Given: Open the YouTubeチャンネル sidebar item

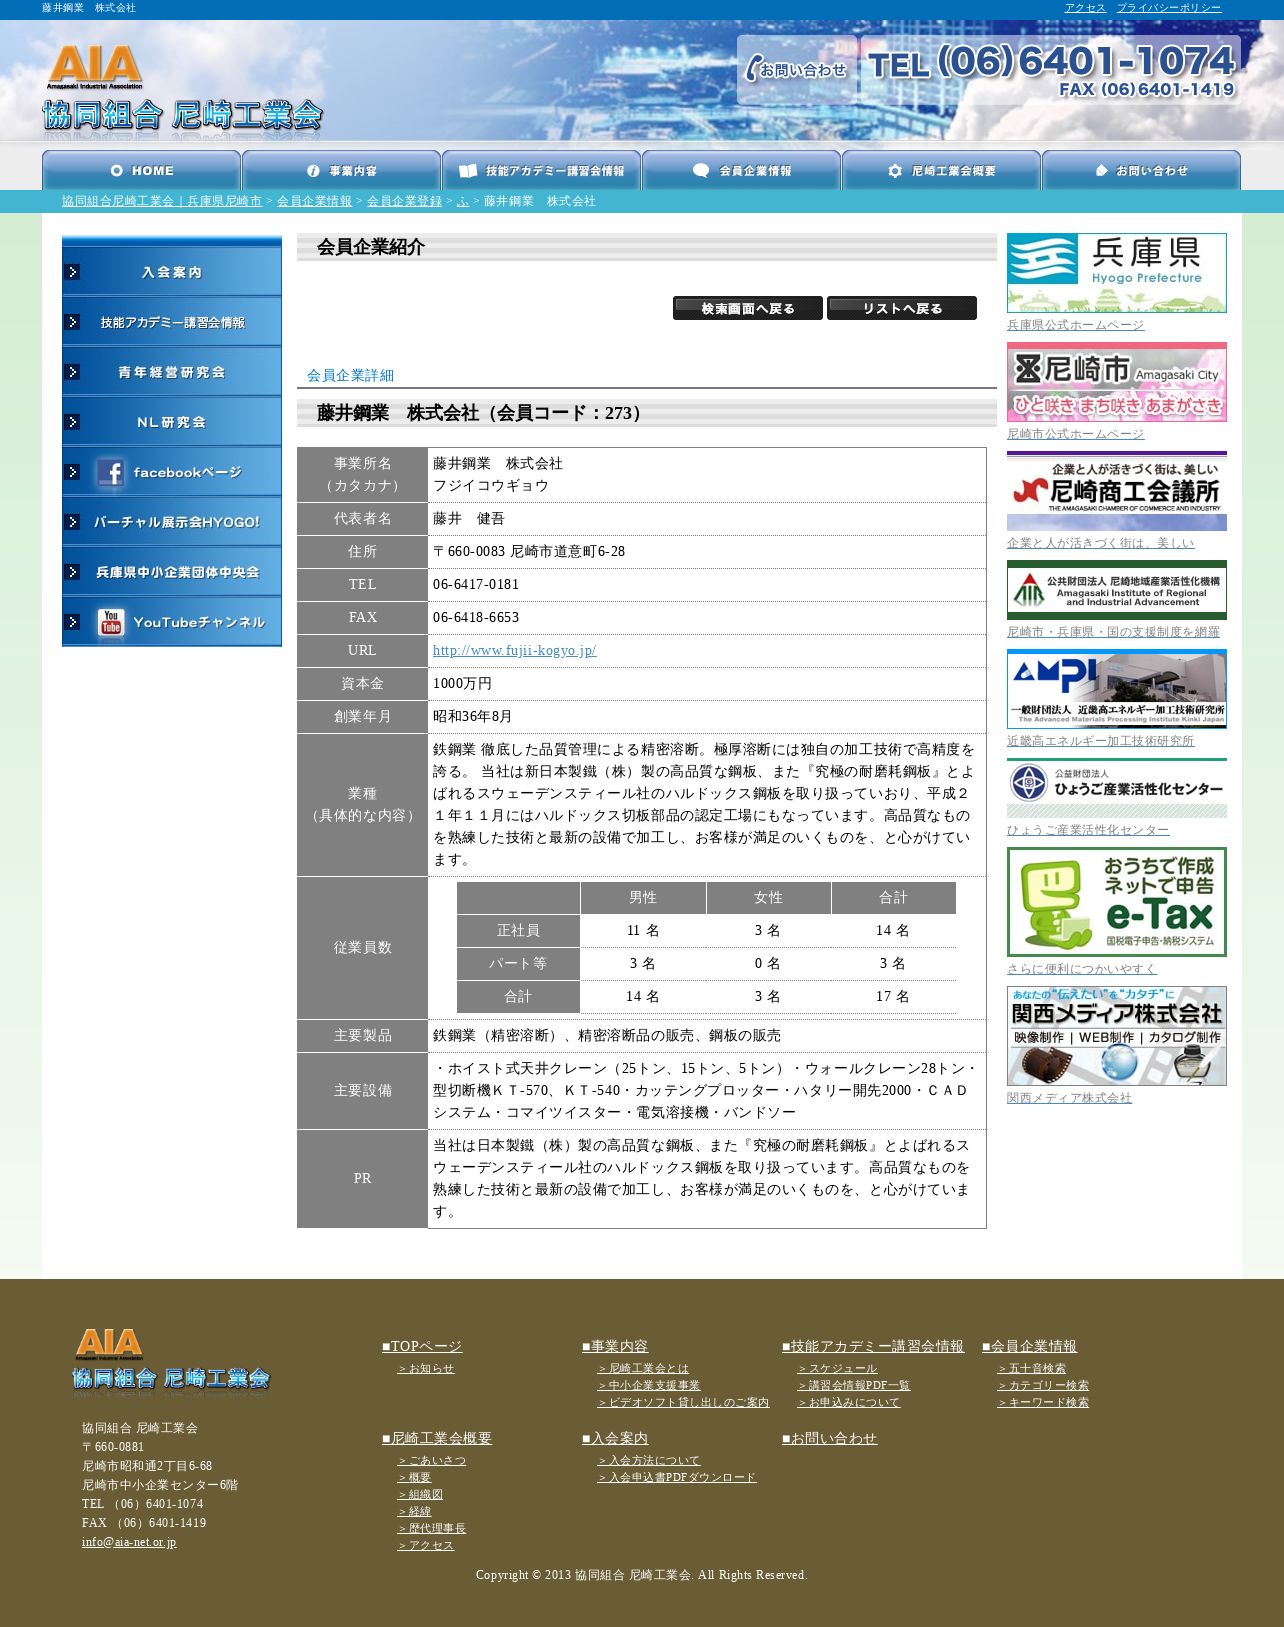Looking at the screenshot, I should coord(172,622).
